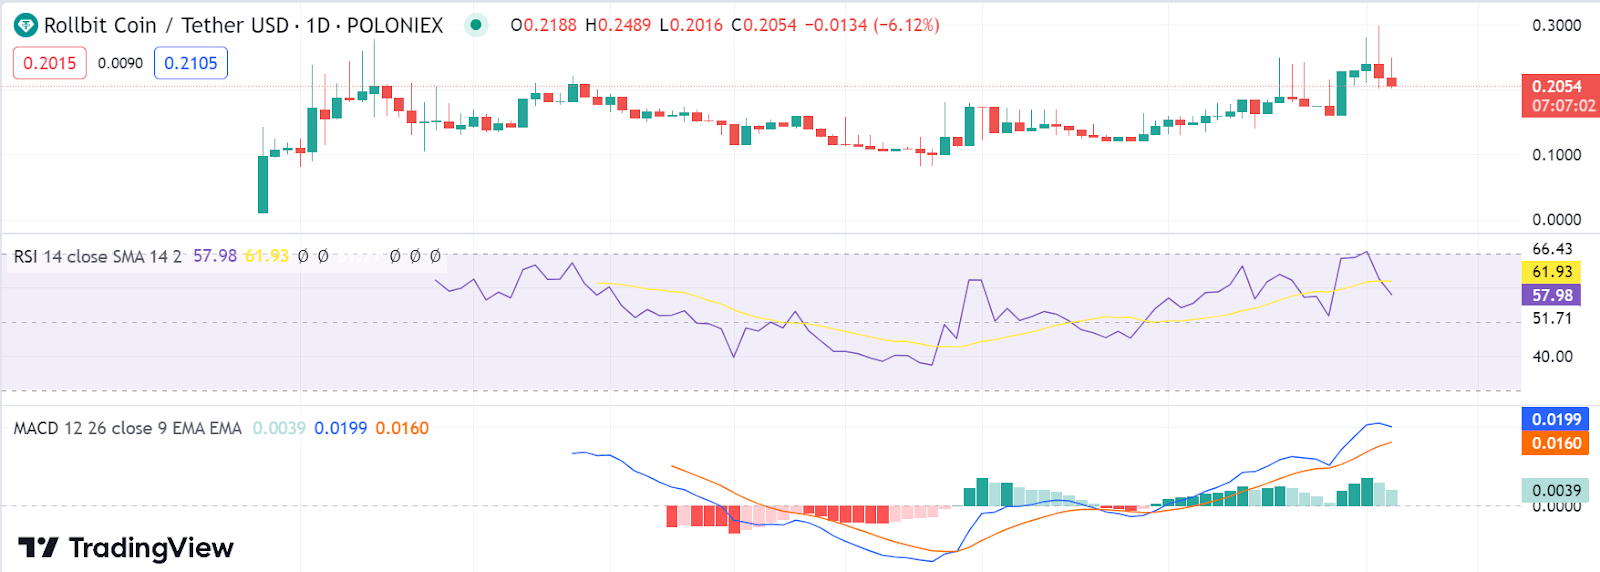Click the 0.1000 price axis label
Viewport: 1600px width, 572px height.
pos(1557,155)
